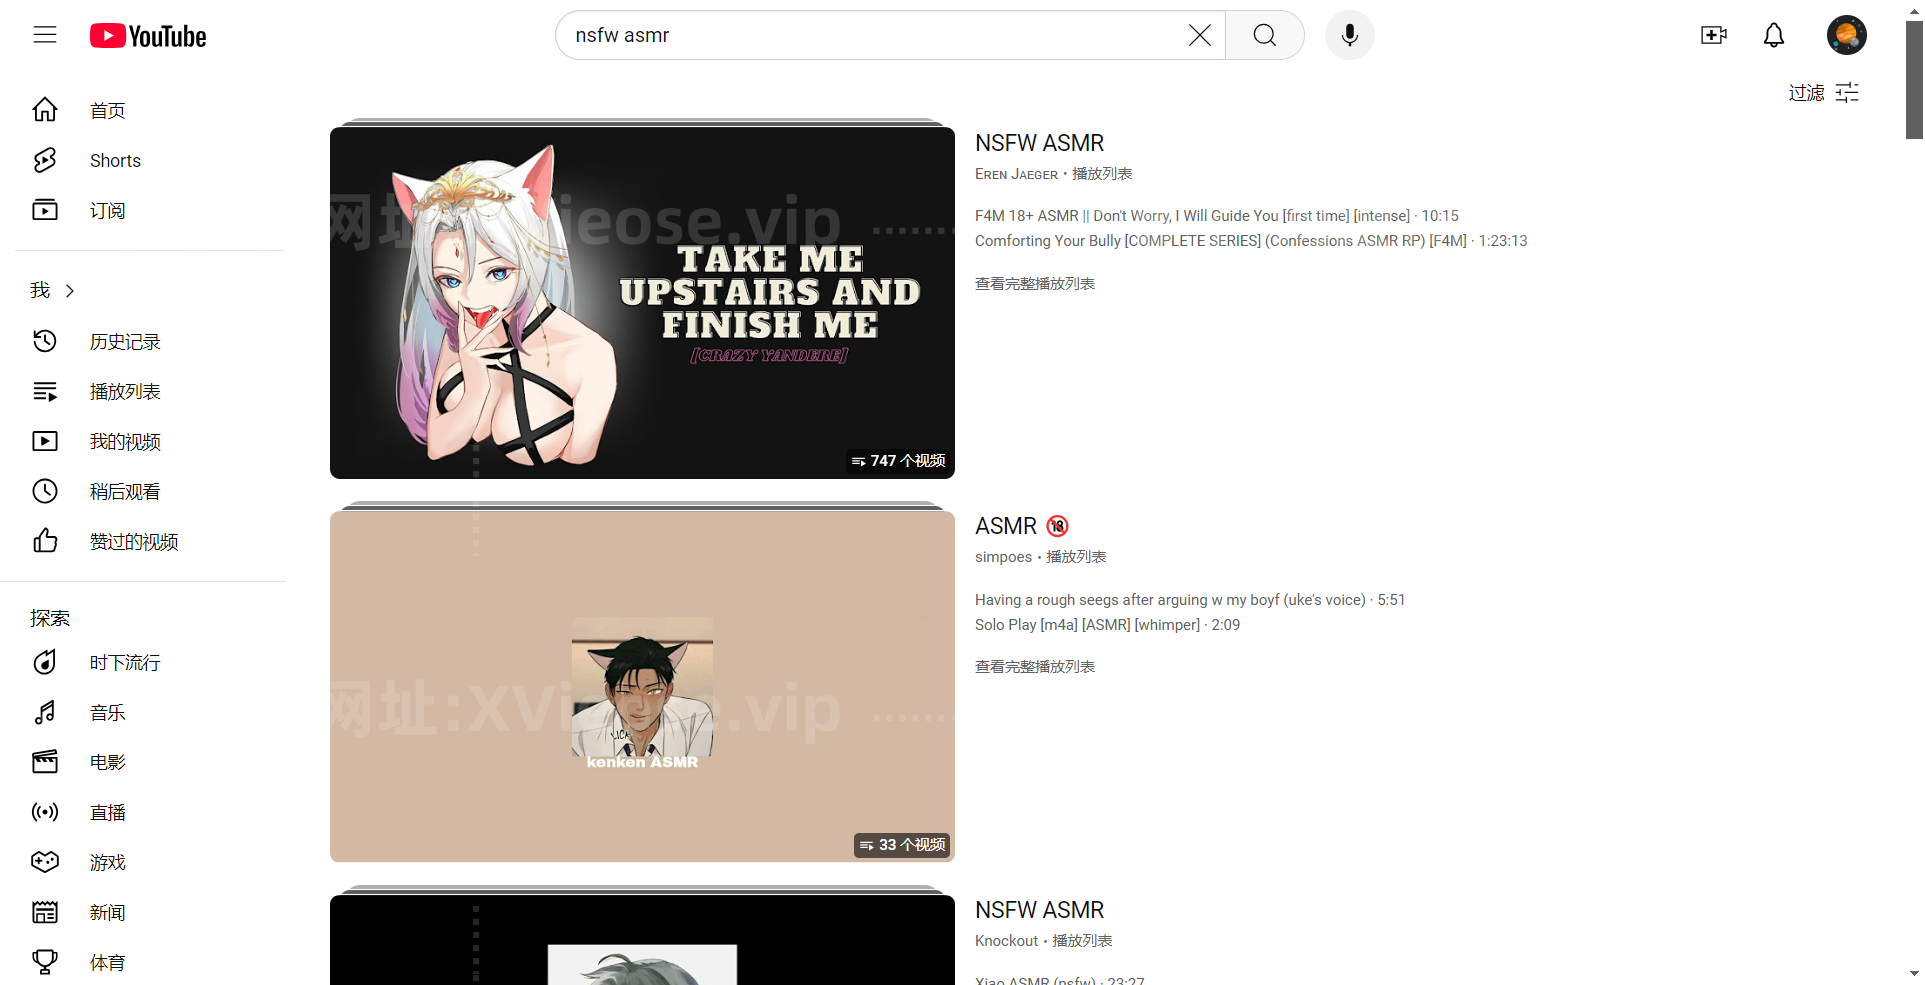This screenshot has width=1925, height=985.
Task: Open the create video button
Action: click(1713, 35)
